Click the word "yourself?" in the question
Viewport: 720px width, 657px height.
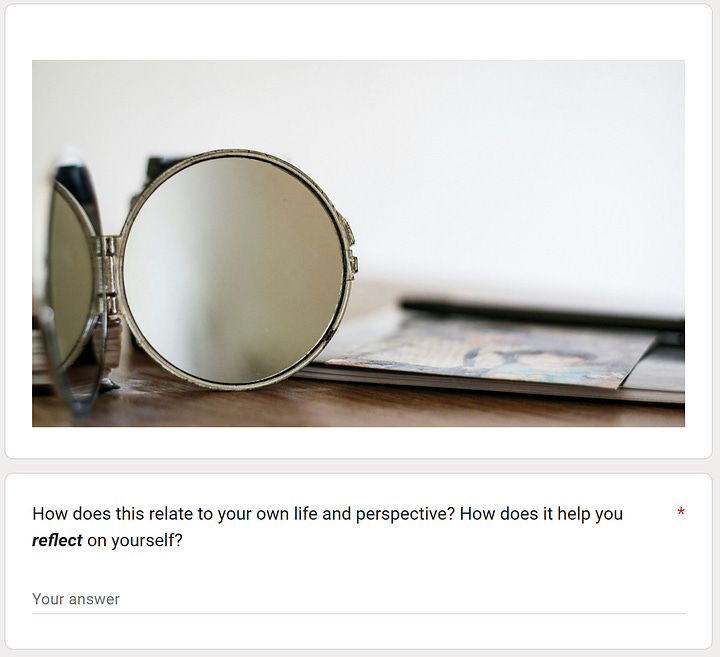tap(147, 540)
